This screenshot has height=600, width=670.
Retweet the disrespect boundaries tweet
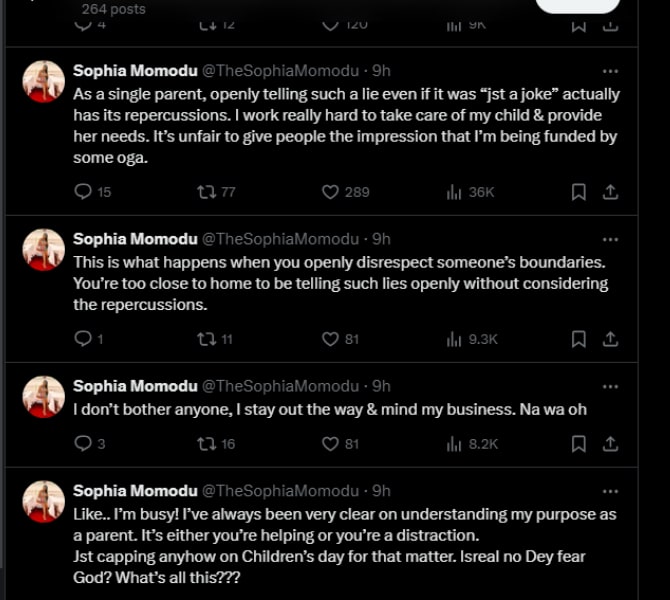pos(207,339)
